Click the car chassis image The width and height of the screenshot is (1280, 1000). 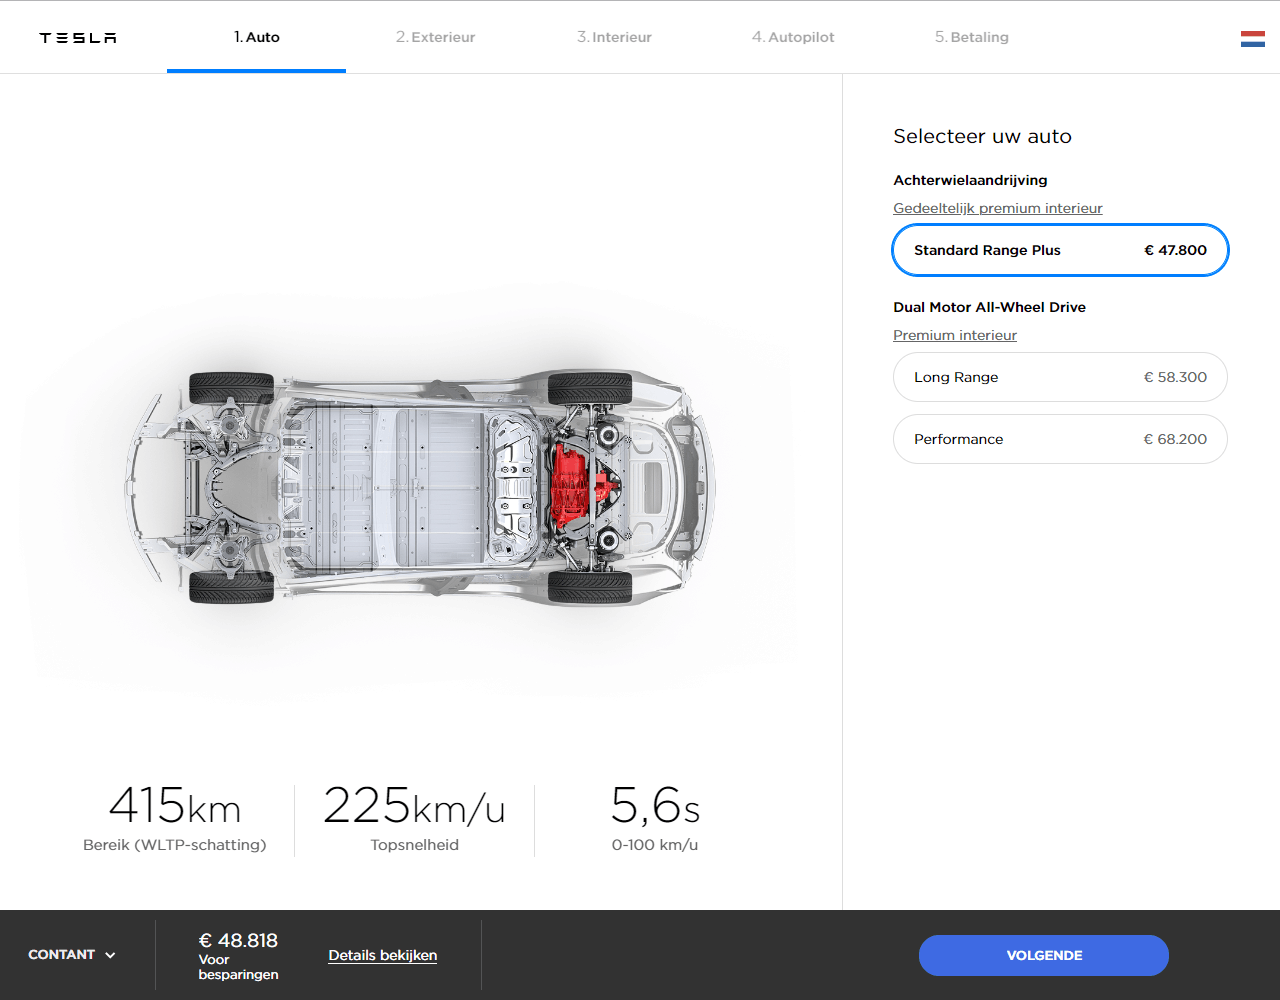(x=420, y=487)
